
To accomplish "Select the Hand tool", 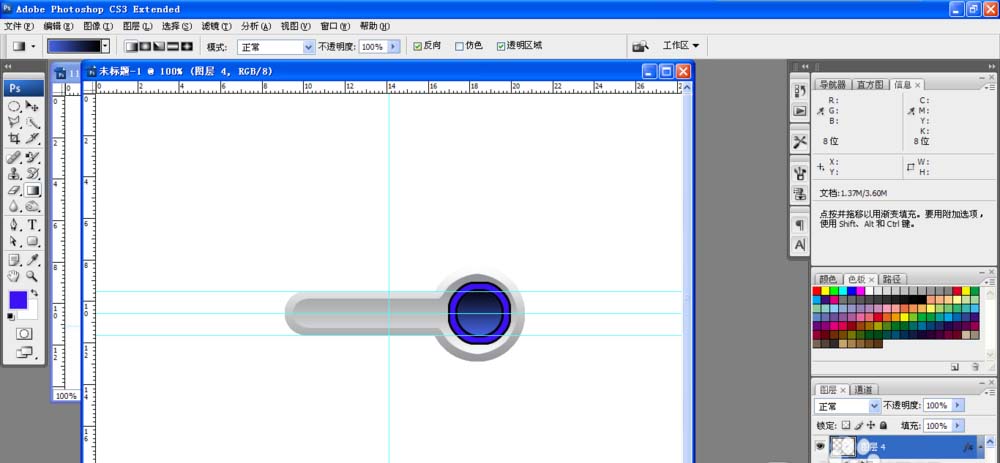I will 15,275.
